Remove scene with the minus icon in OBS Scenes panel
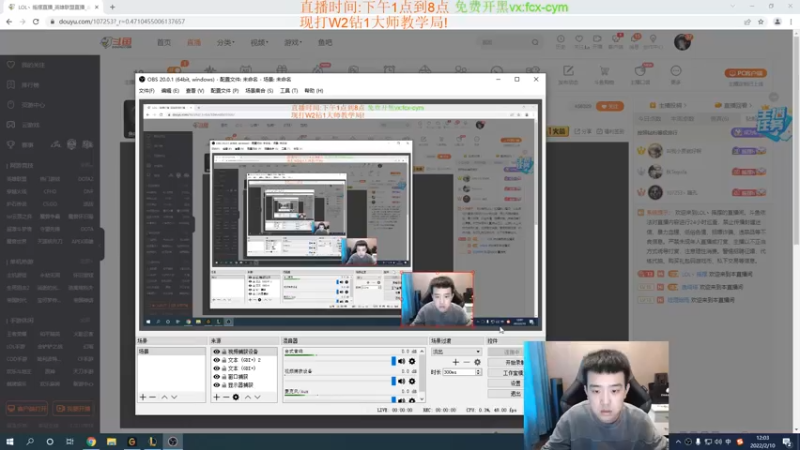The image size is (800, 450). coord(153,397)
